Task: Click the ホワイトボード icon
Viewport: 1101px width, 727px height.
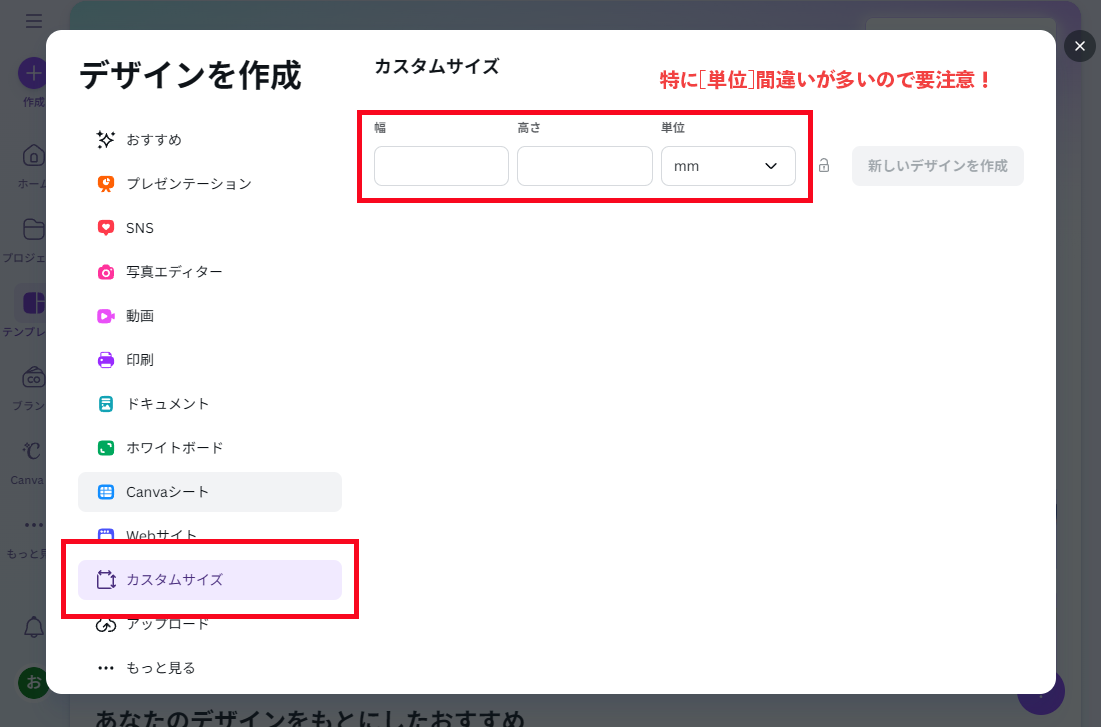Action: point(106,448)
